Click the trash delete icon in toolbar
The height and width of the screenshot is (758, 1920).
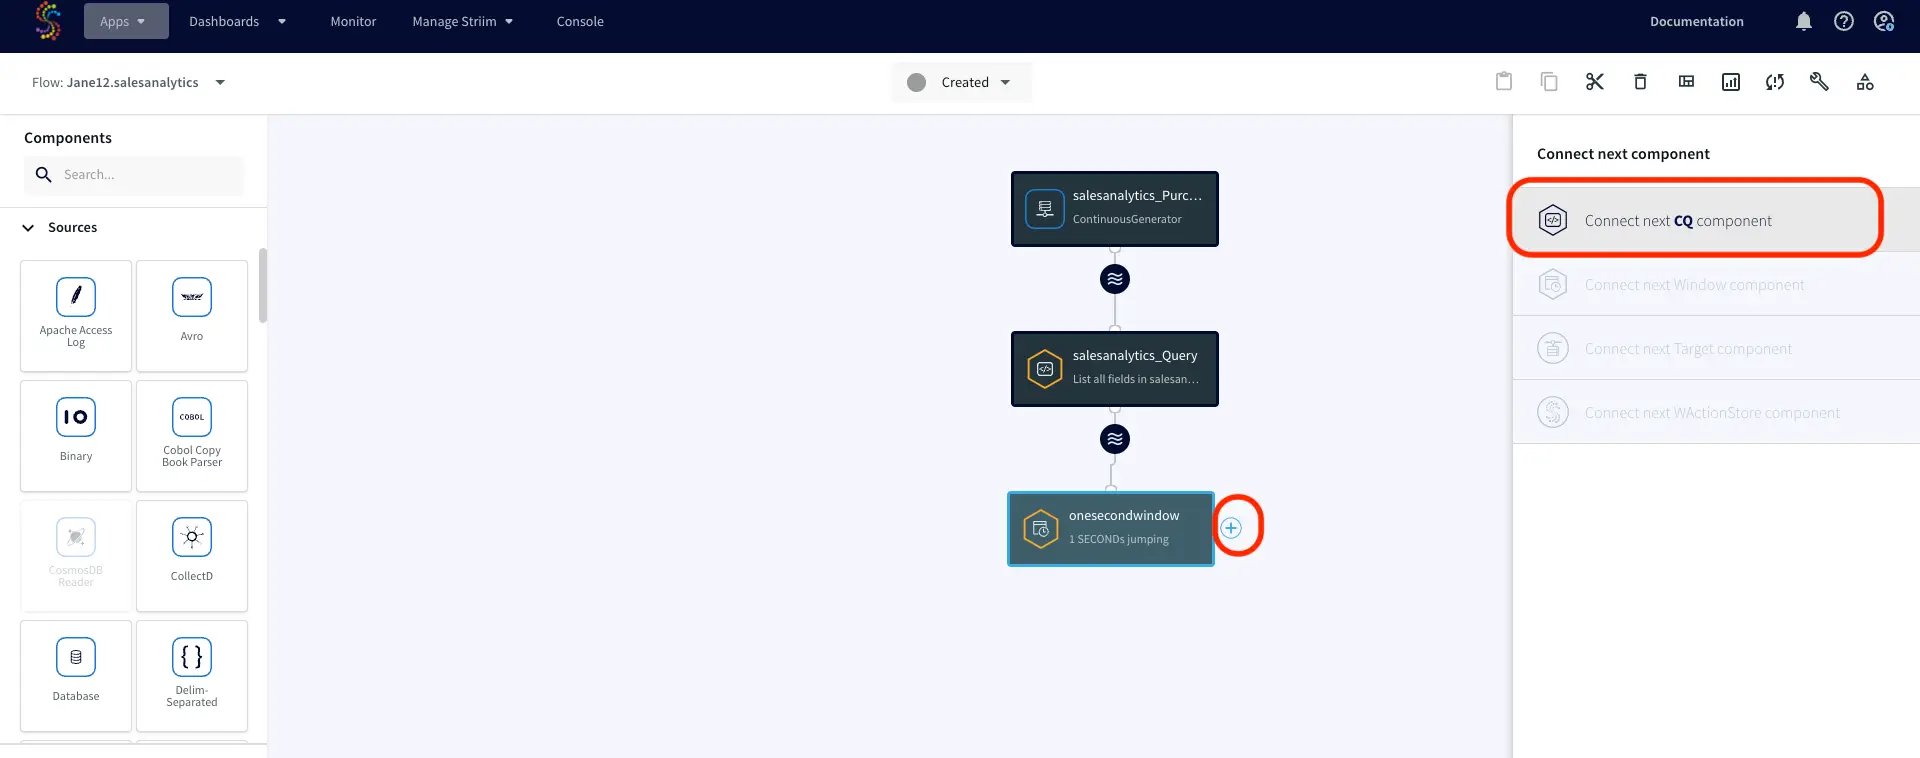(1640, 82)
